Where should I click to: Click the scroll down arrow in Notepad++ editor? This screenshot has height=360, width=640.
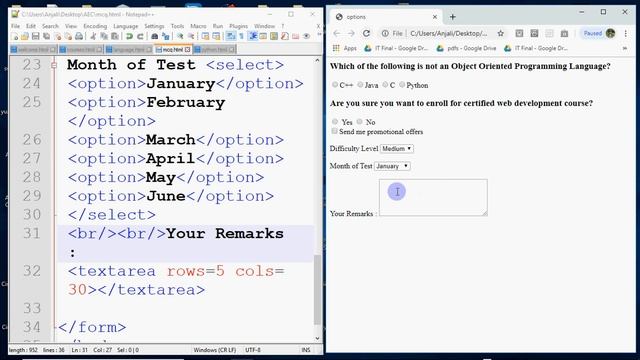click(317, 338)
